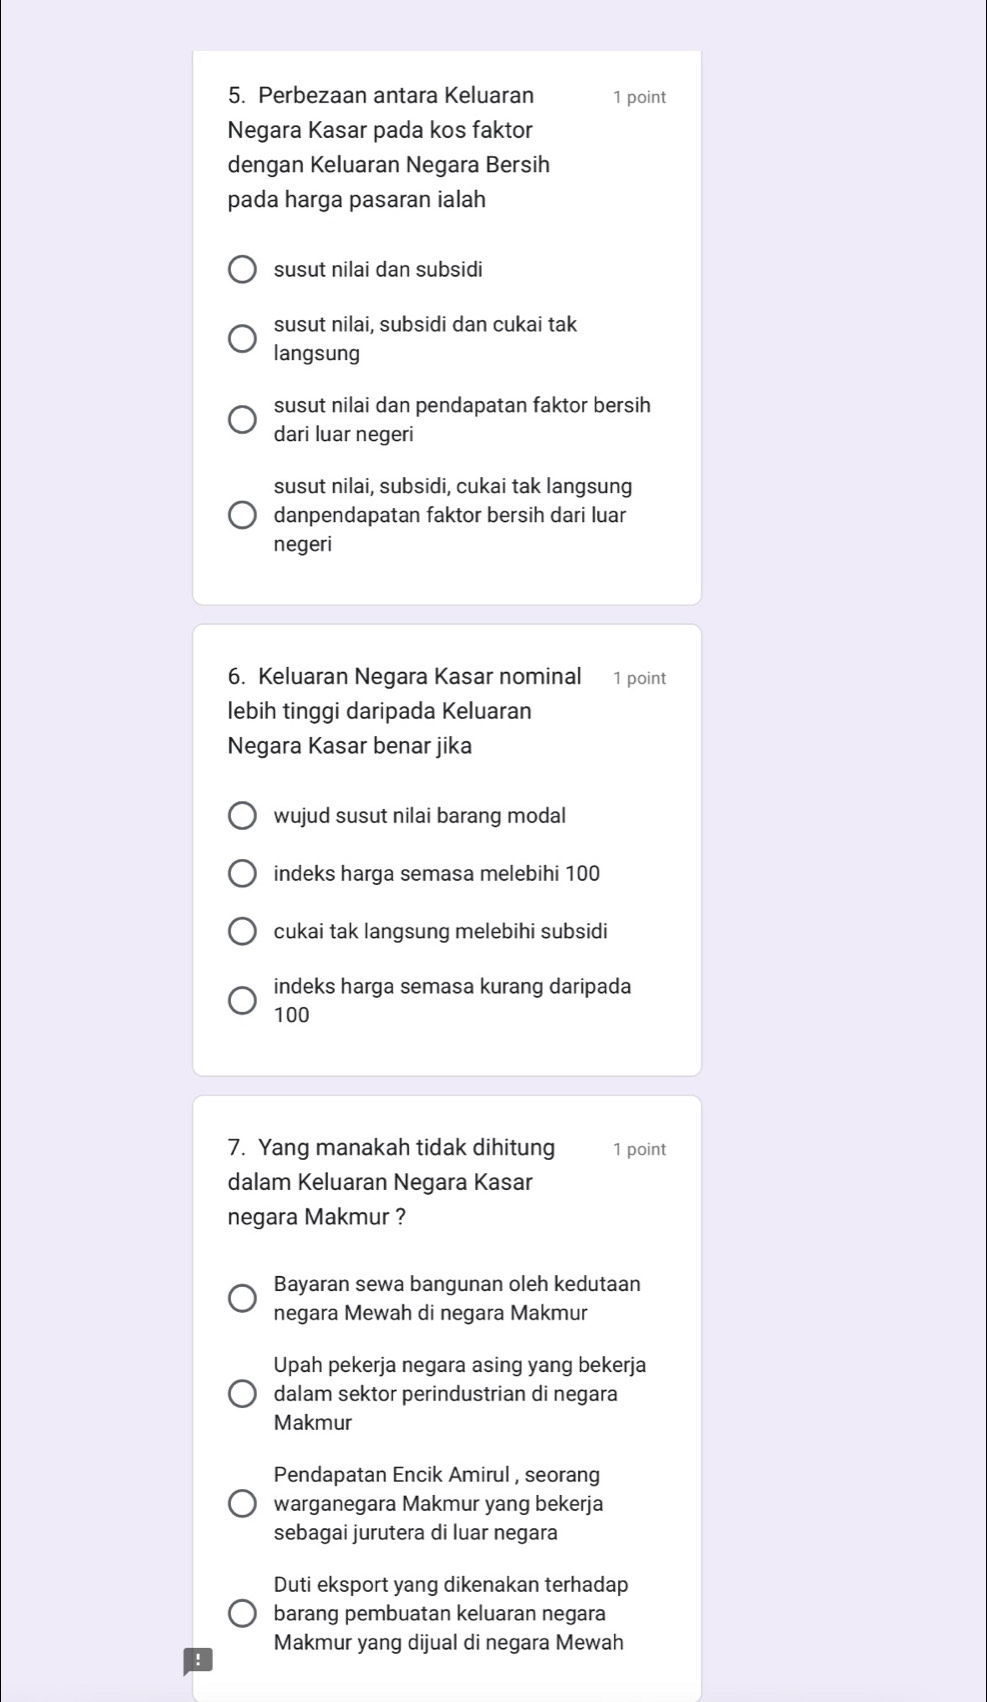Select 'Pendapatan Encik Amirul' option
987x1702 pixels.
coord(242,1504)
